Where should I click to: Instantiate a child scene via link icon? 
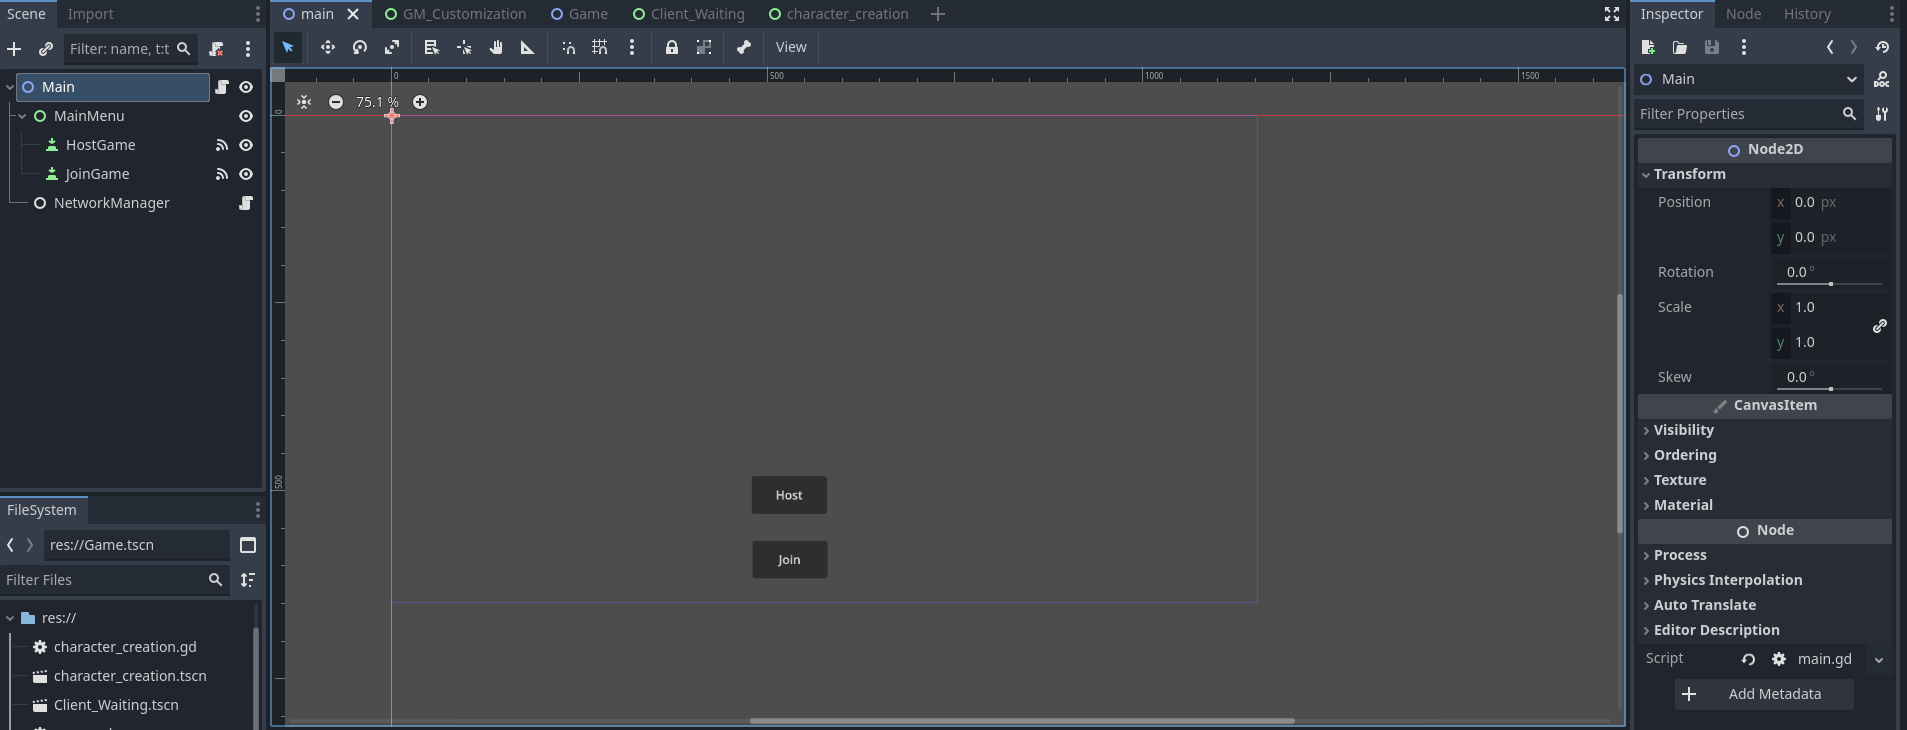coord(45,48)
